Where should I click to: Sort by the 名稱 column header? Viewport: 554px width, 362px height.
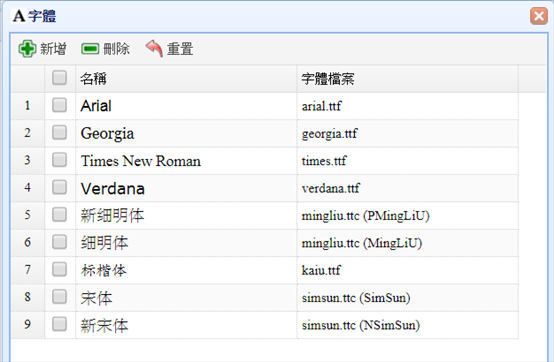(186, 78)
